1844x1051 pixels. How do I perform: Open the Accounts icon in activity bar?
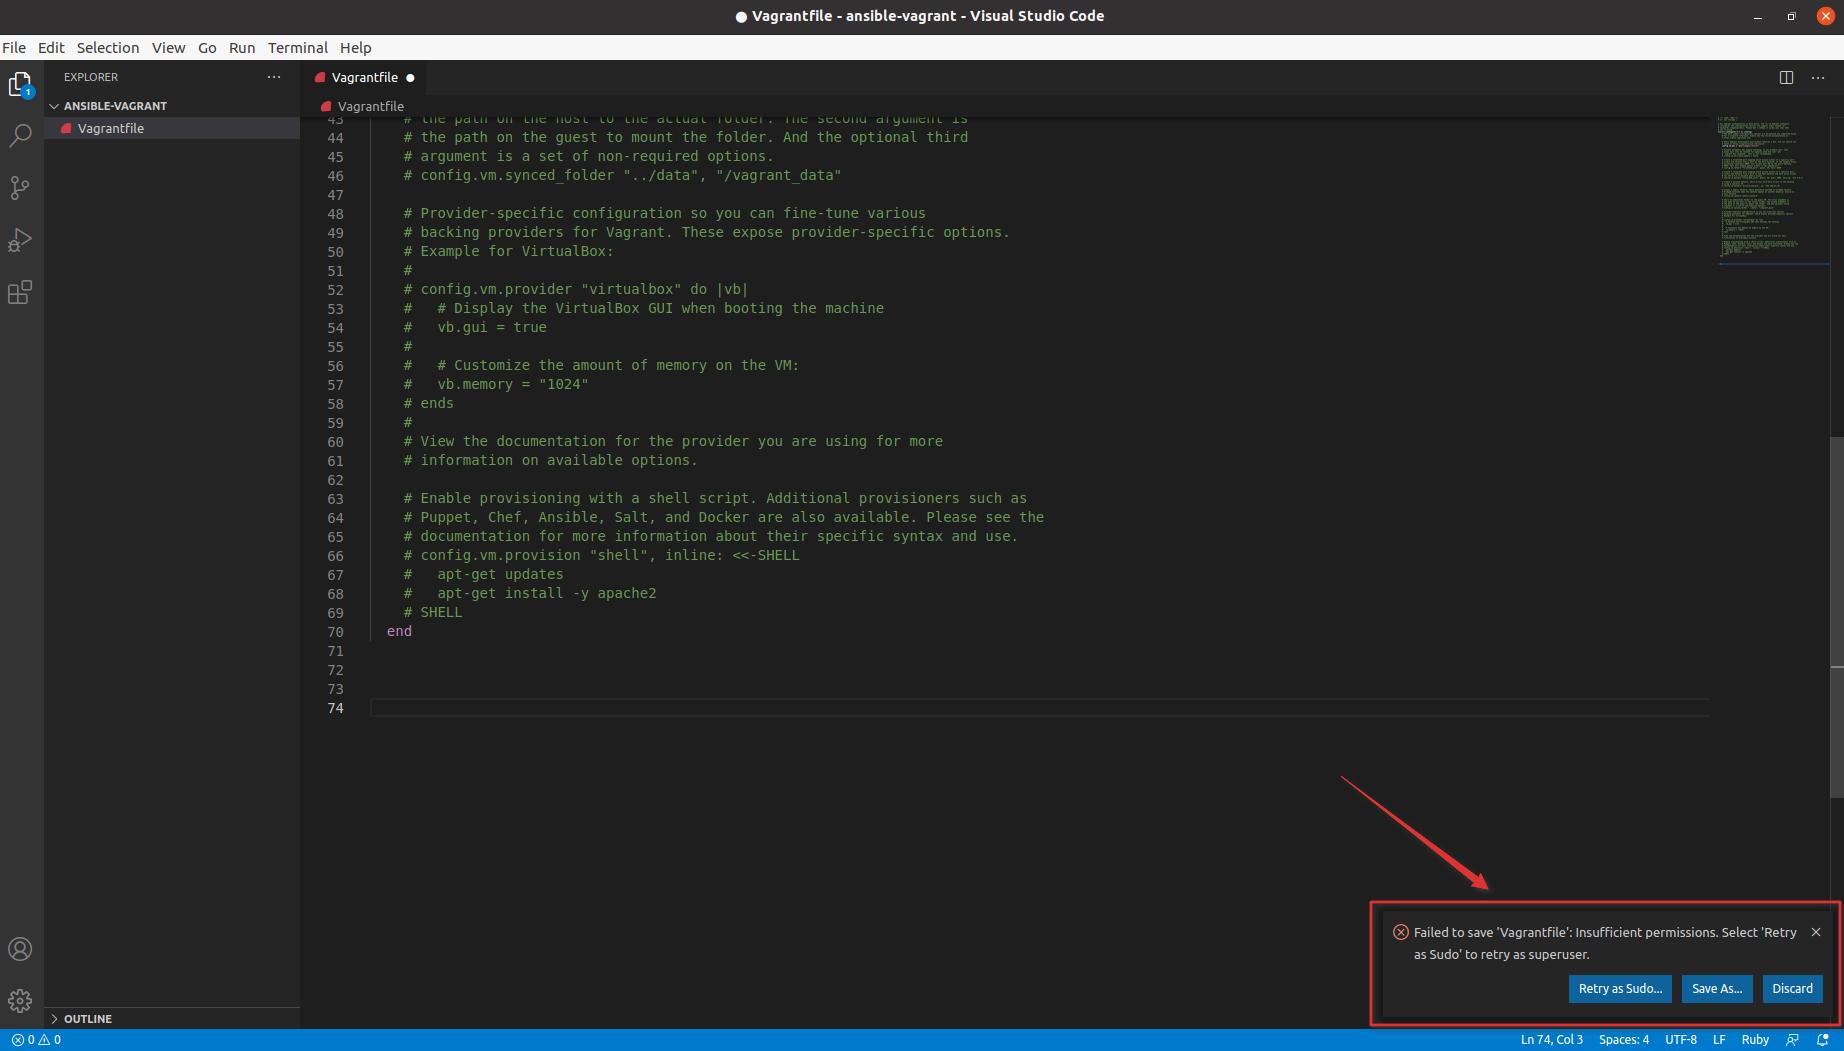(20, 949)
